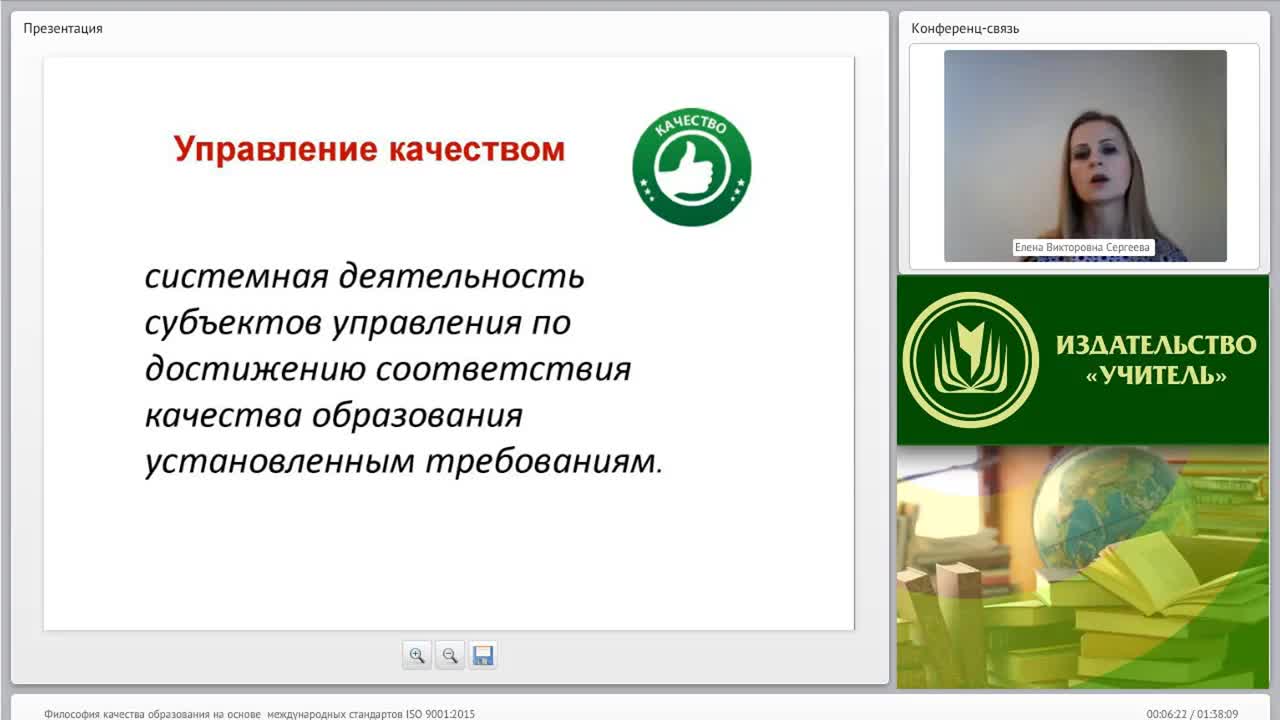Click the 'Издательство Учитель' banner

(1082, 360)
